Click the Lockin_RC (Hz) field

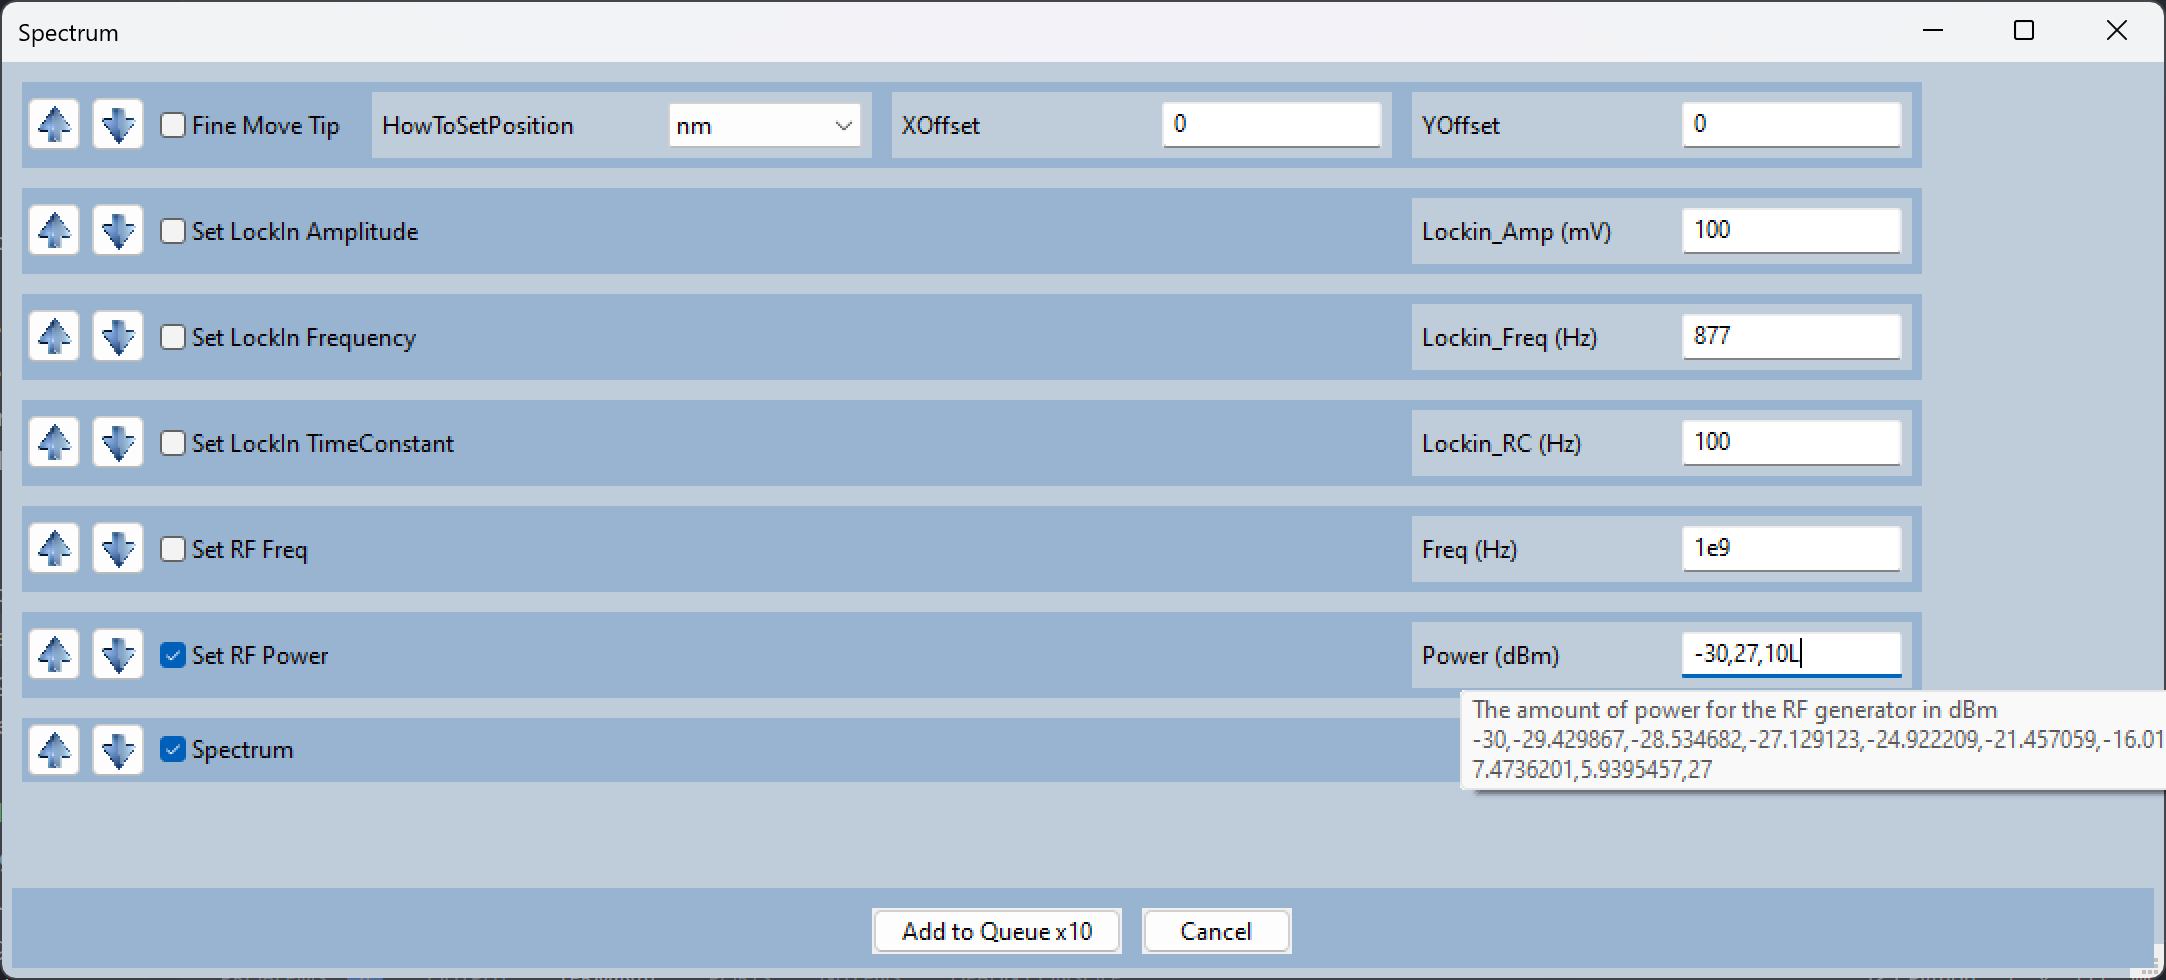click(x=1791, y=443)
